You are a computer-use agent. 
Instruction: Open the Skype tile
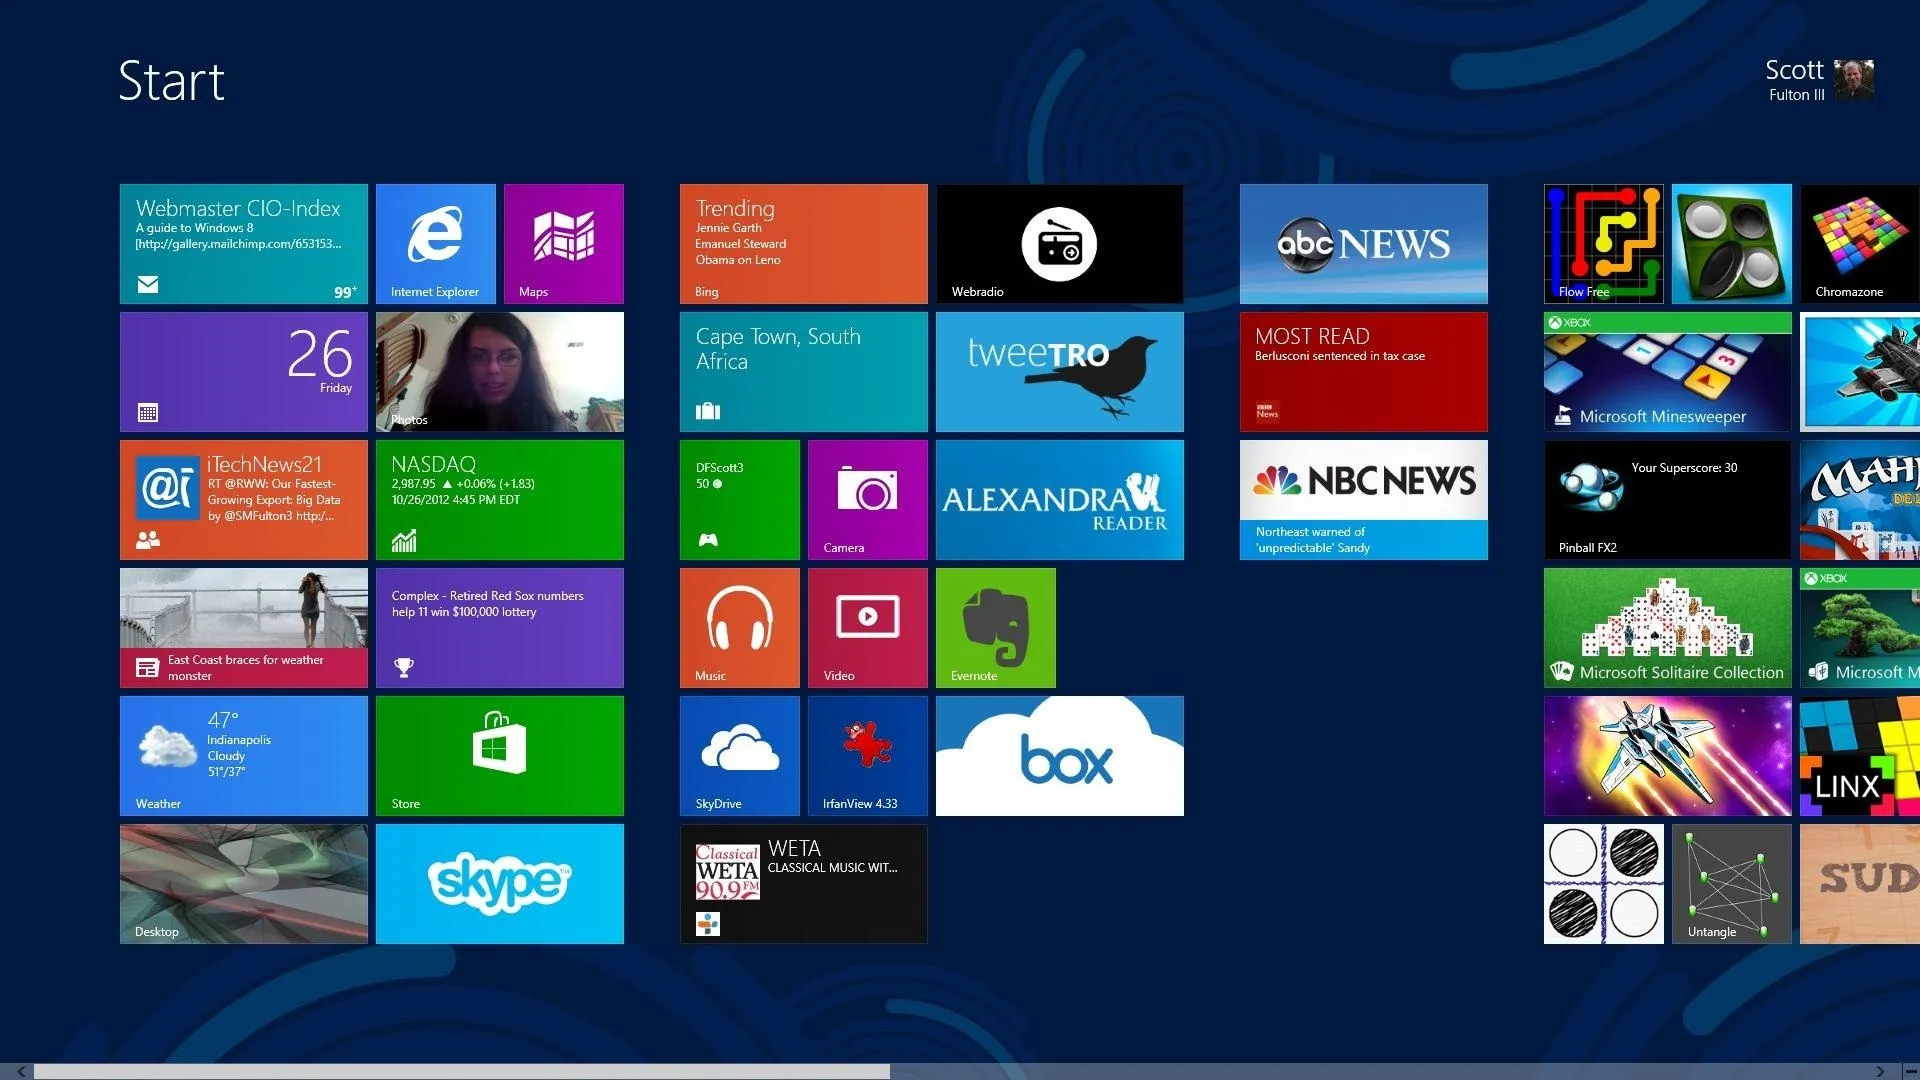click(499, 883)
